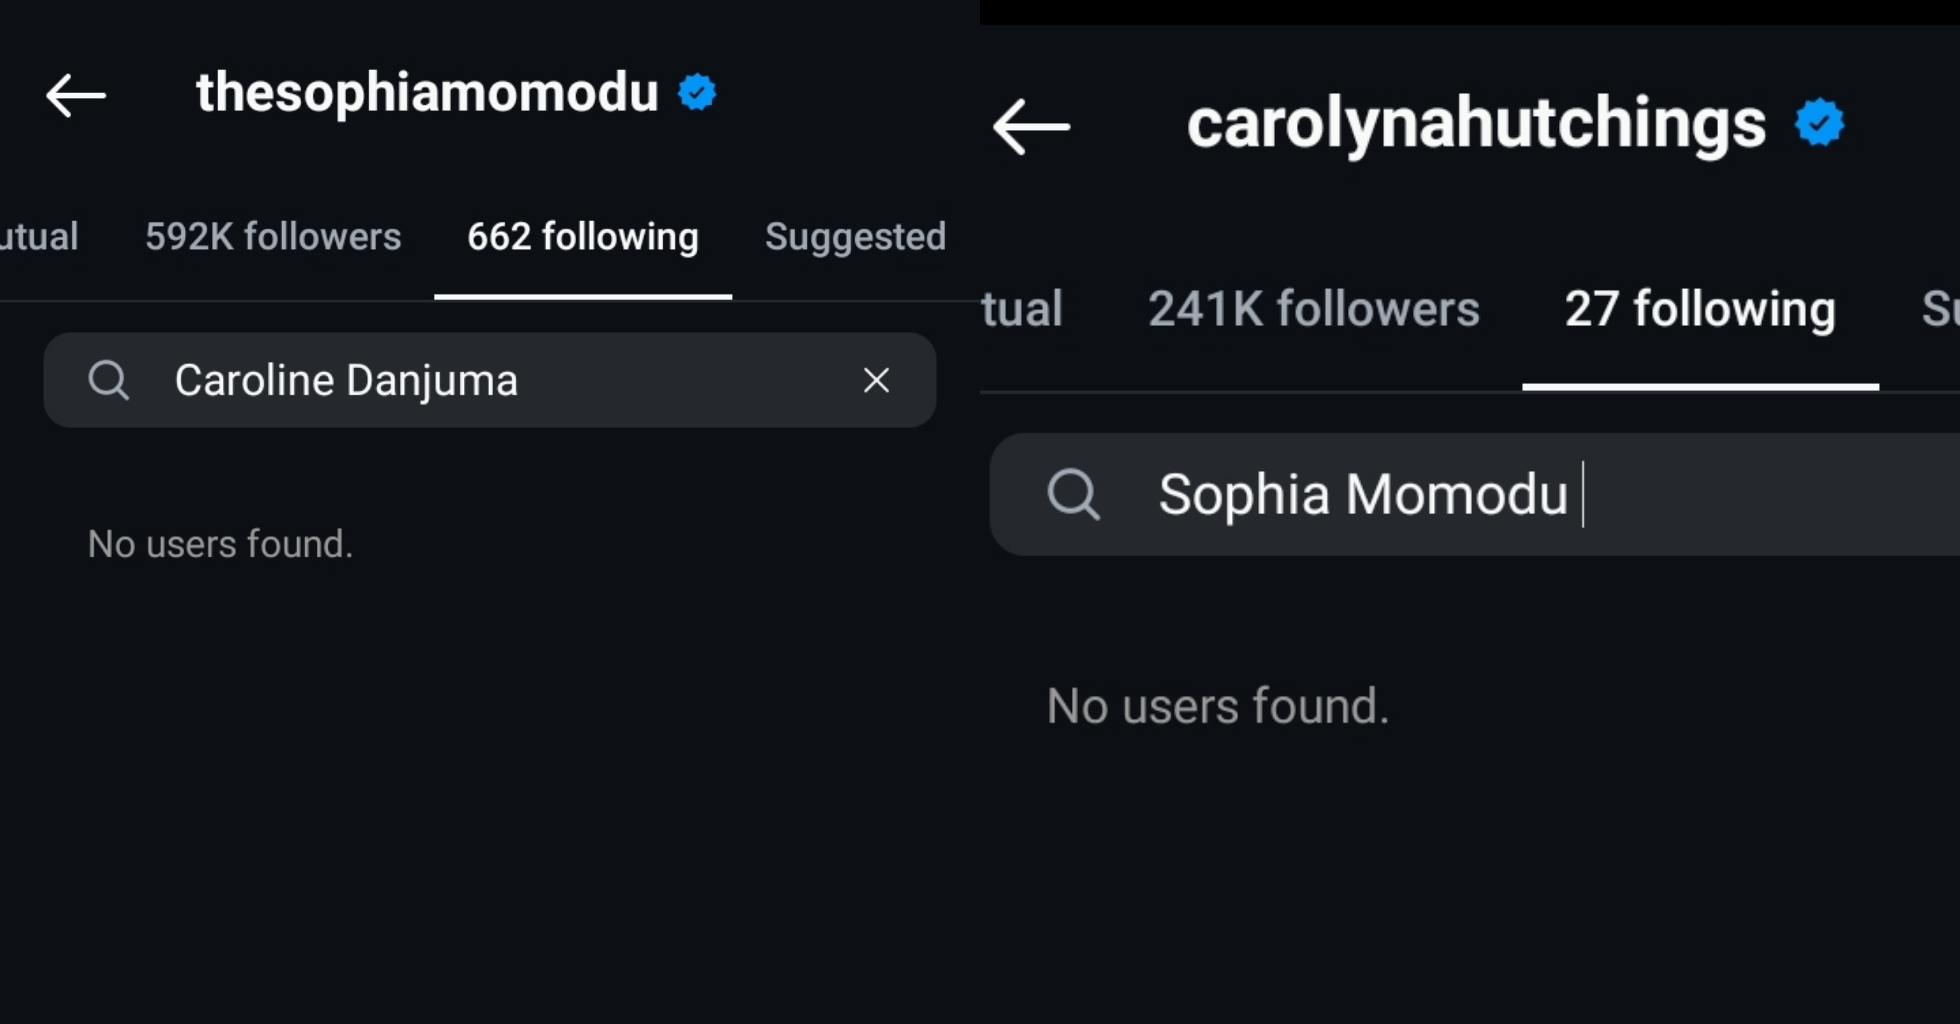Open thesophiamomodu's partially visible Mutual tab

(x=38, y=237)
